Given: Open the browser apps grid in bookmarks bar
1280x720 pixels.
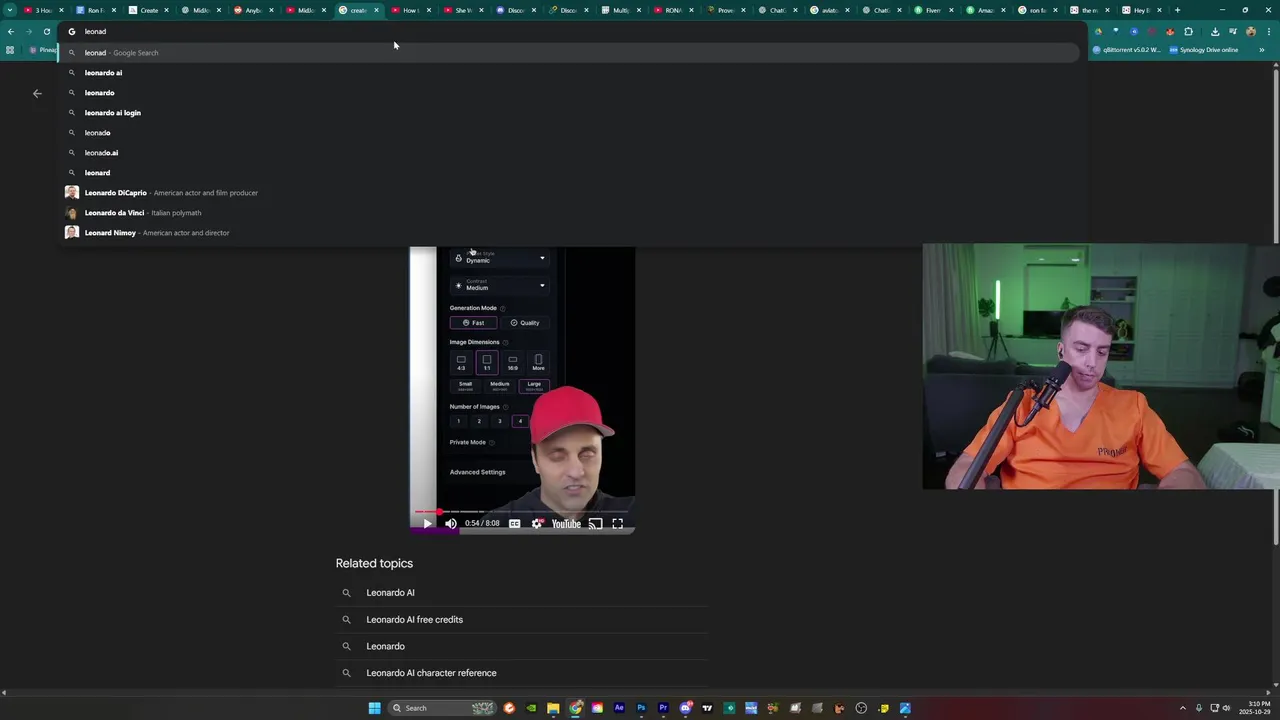Looking at the screenshot, I should pos(10,50).
